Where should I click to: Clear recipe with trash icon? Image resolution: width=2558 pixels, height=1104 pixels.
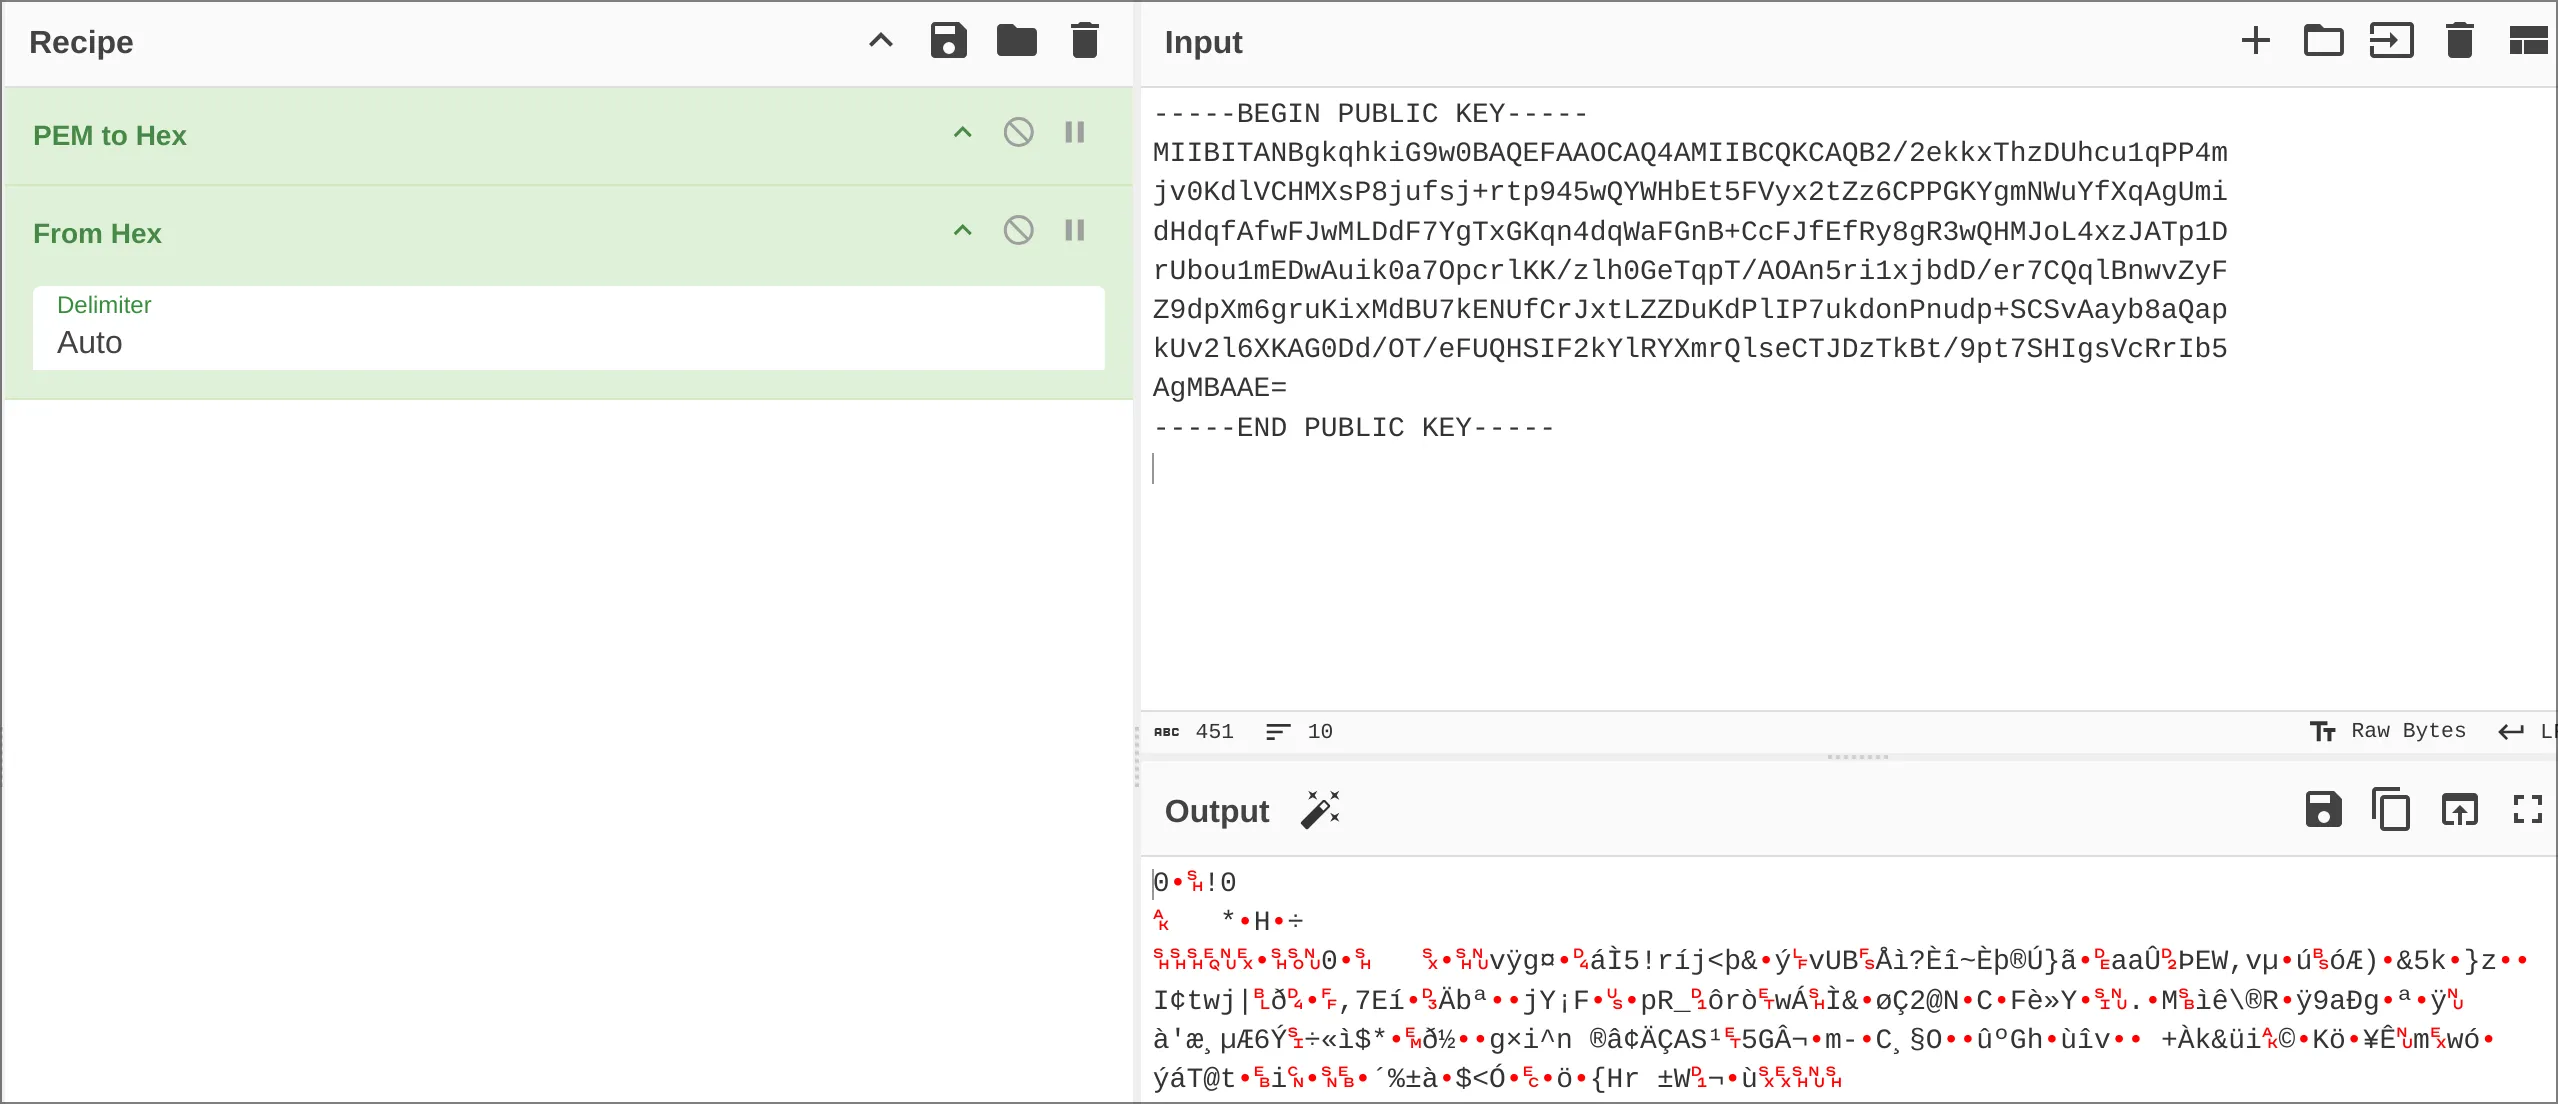(1084, 41)
